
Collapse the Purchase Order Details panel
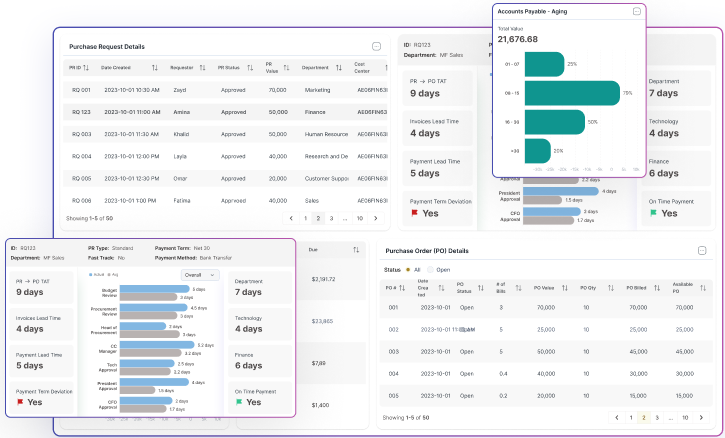point(701,251)
